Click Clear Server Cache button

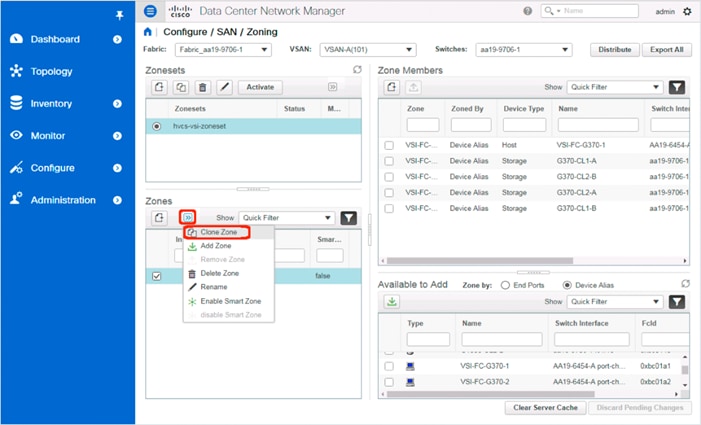(x=545, y=408)
